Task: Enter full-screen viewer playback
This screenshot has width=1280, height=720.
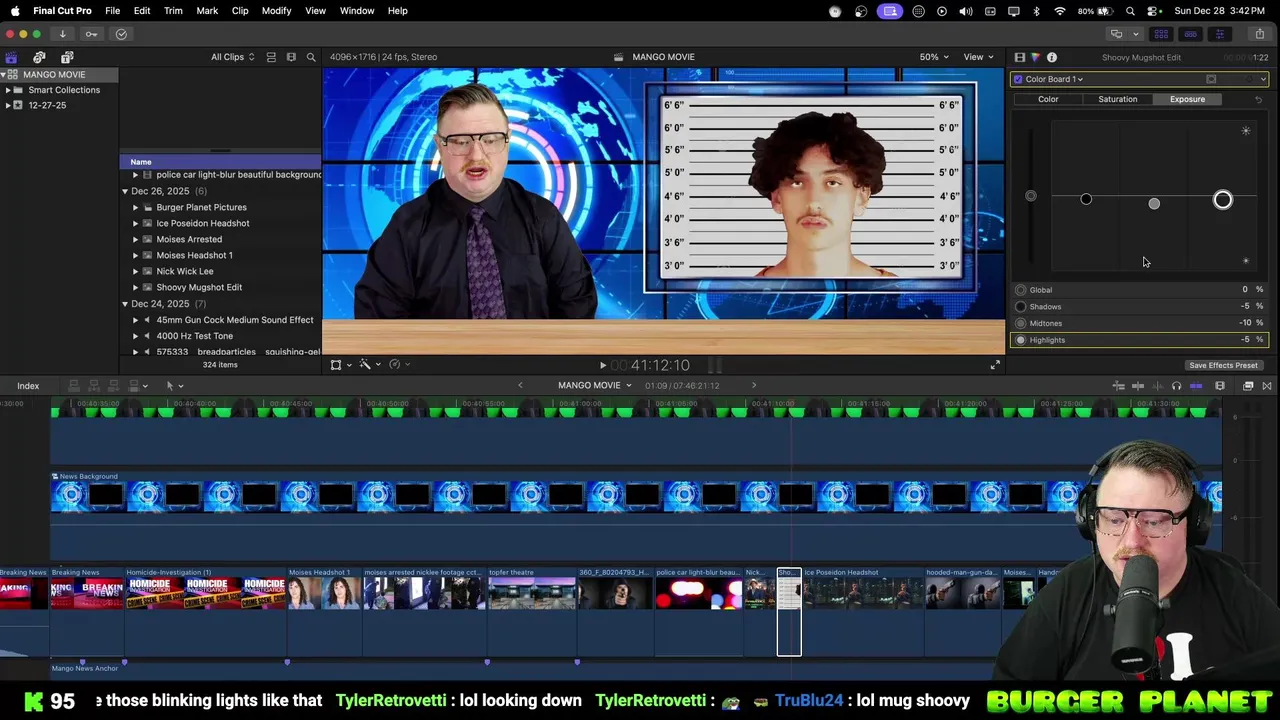Action: (x=995, y=365)
